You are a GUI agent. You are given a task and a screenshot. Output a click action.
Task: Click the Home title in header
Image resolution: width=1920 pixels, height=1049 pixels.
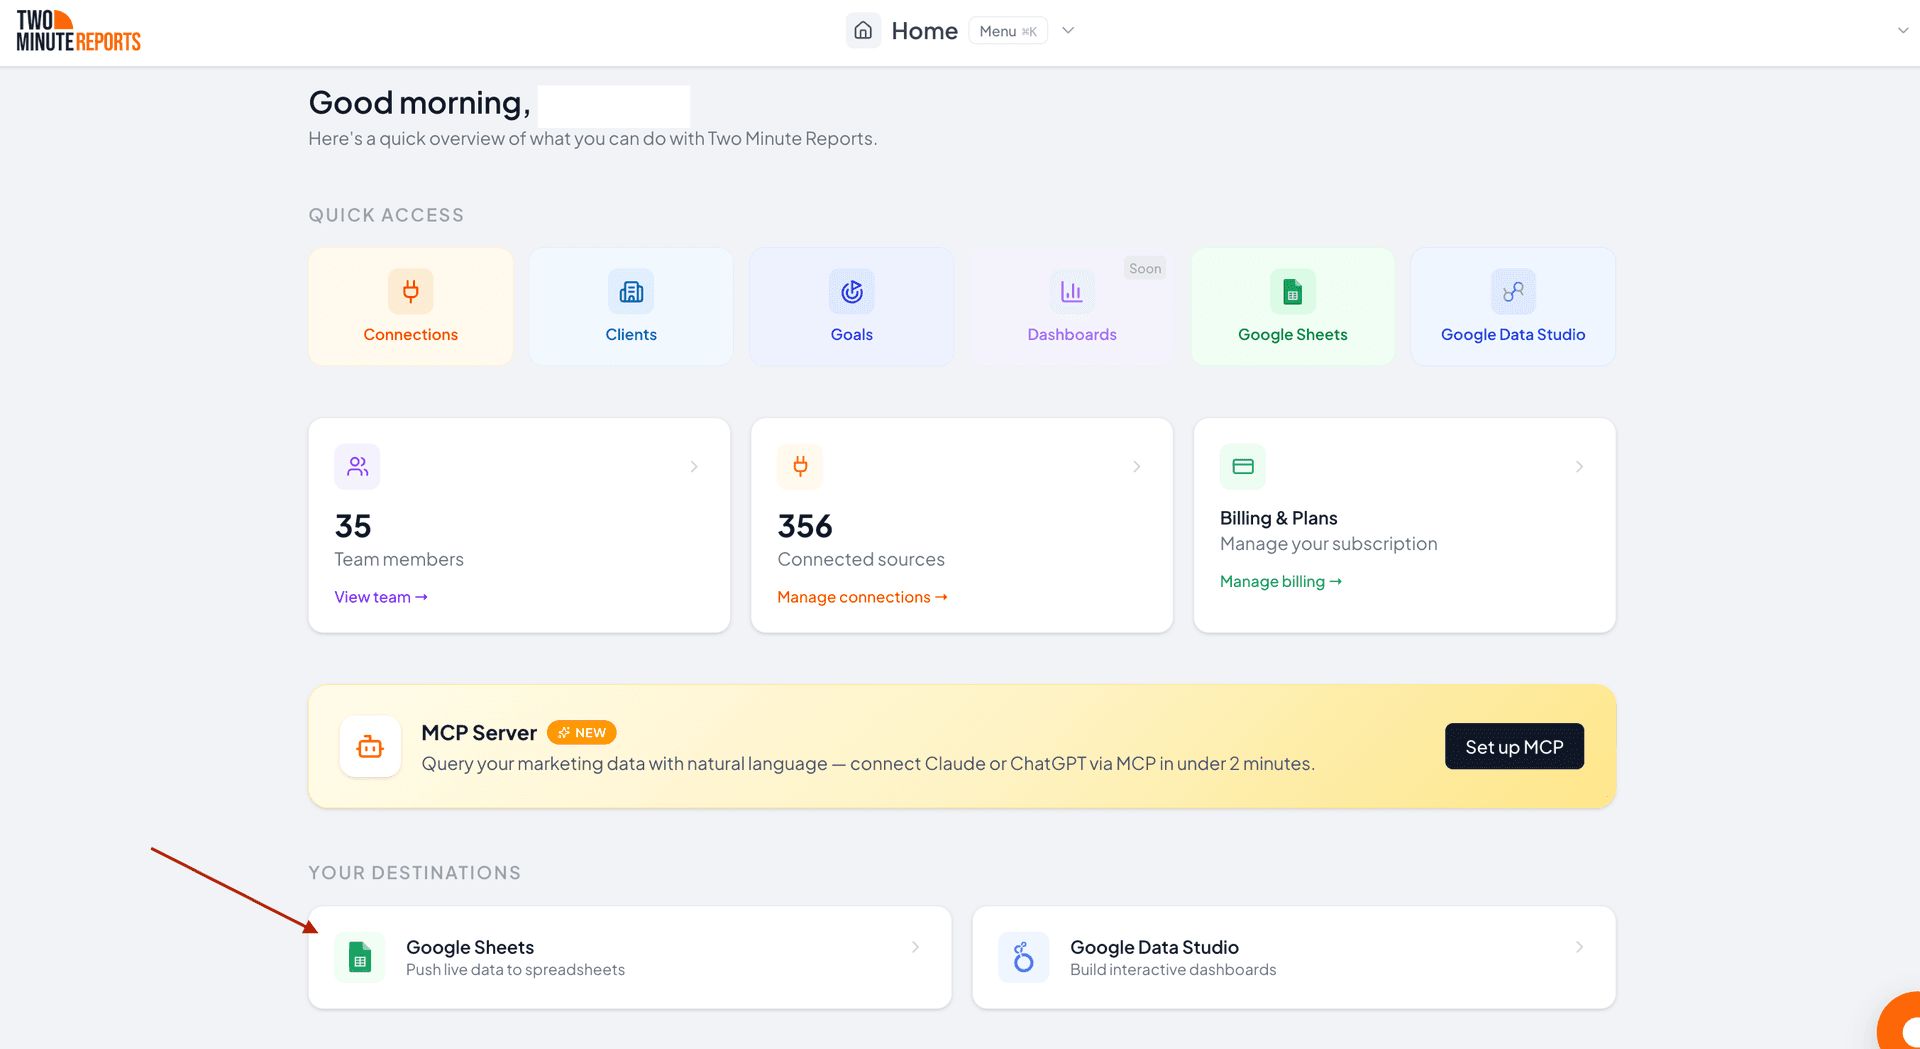point(924,31)
